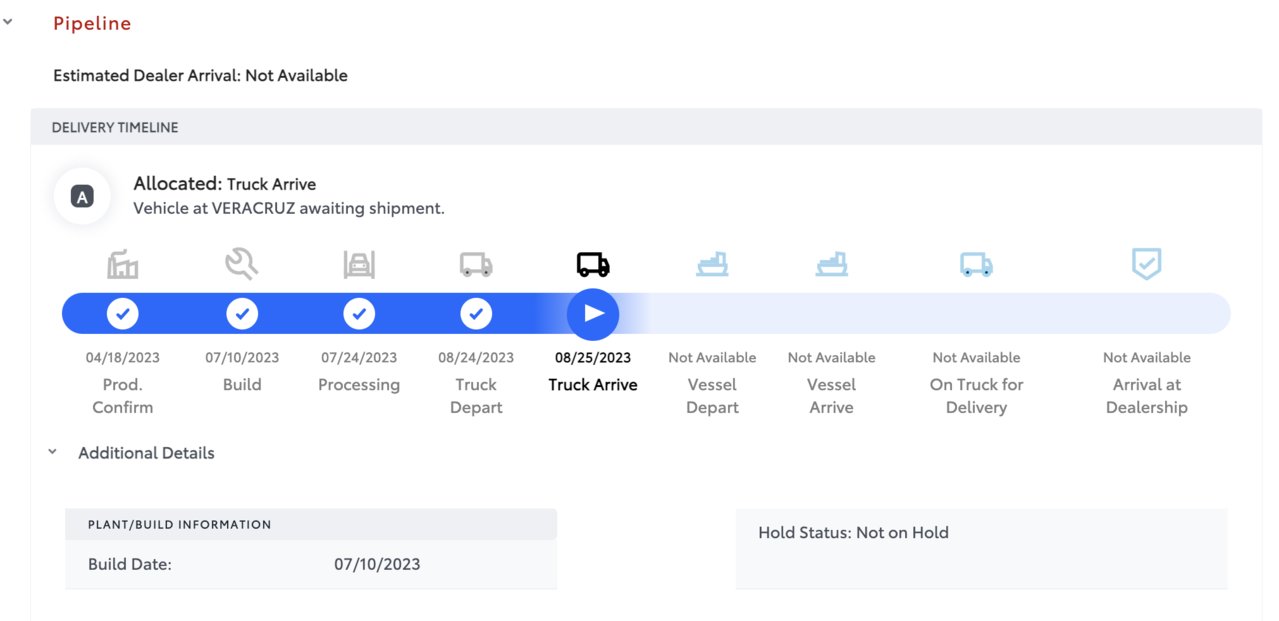
Task: Click the Build stage label
Action: pos(242,385)
